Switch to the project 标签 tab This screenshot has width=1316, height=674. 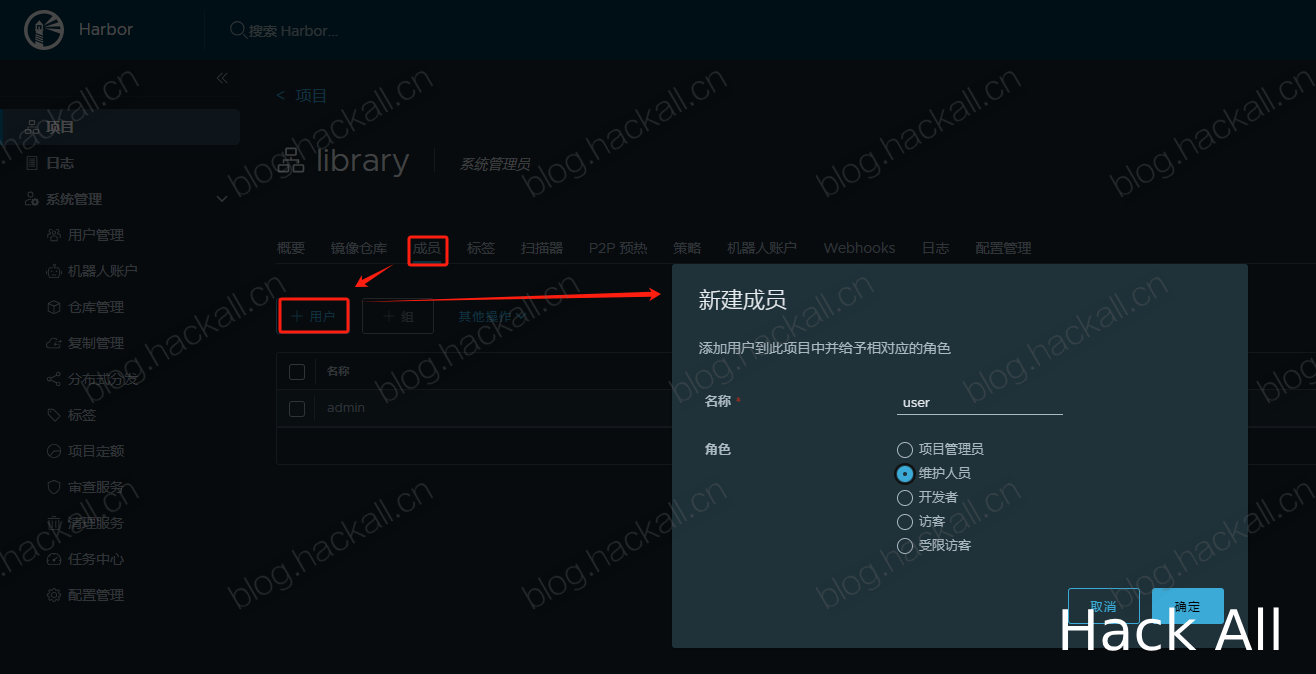(481, 248)
